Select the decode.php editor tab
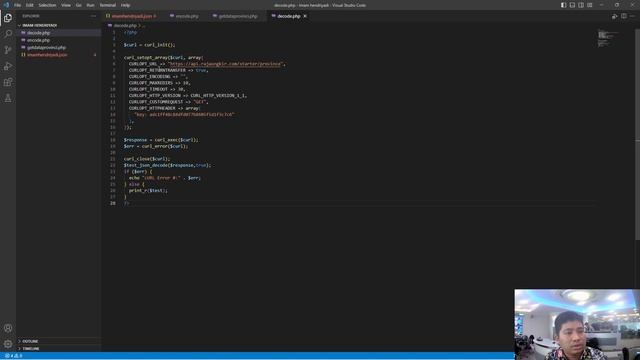Screen dimensions: 640x360 click(288, 16)
